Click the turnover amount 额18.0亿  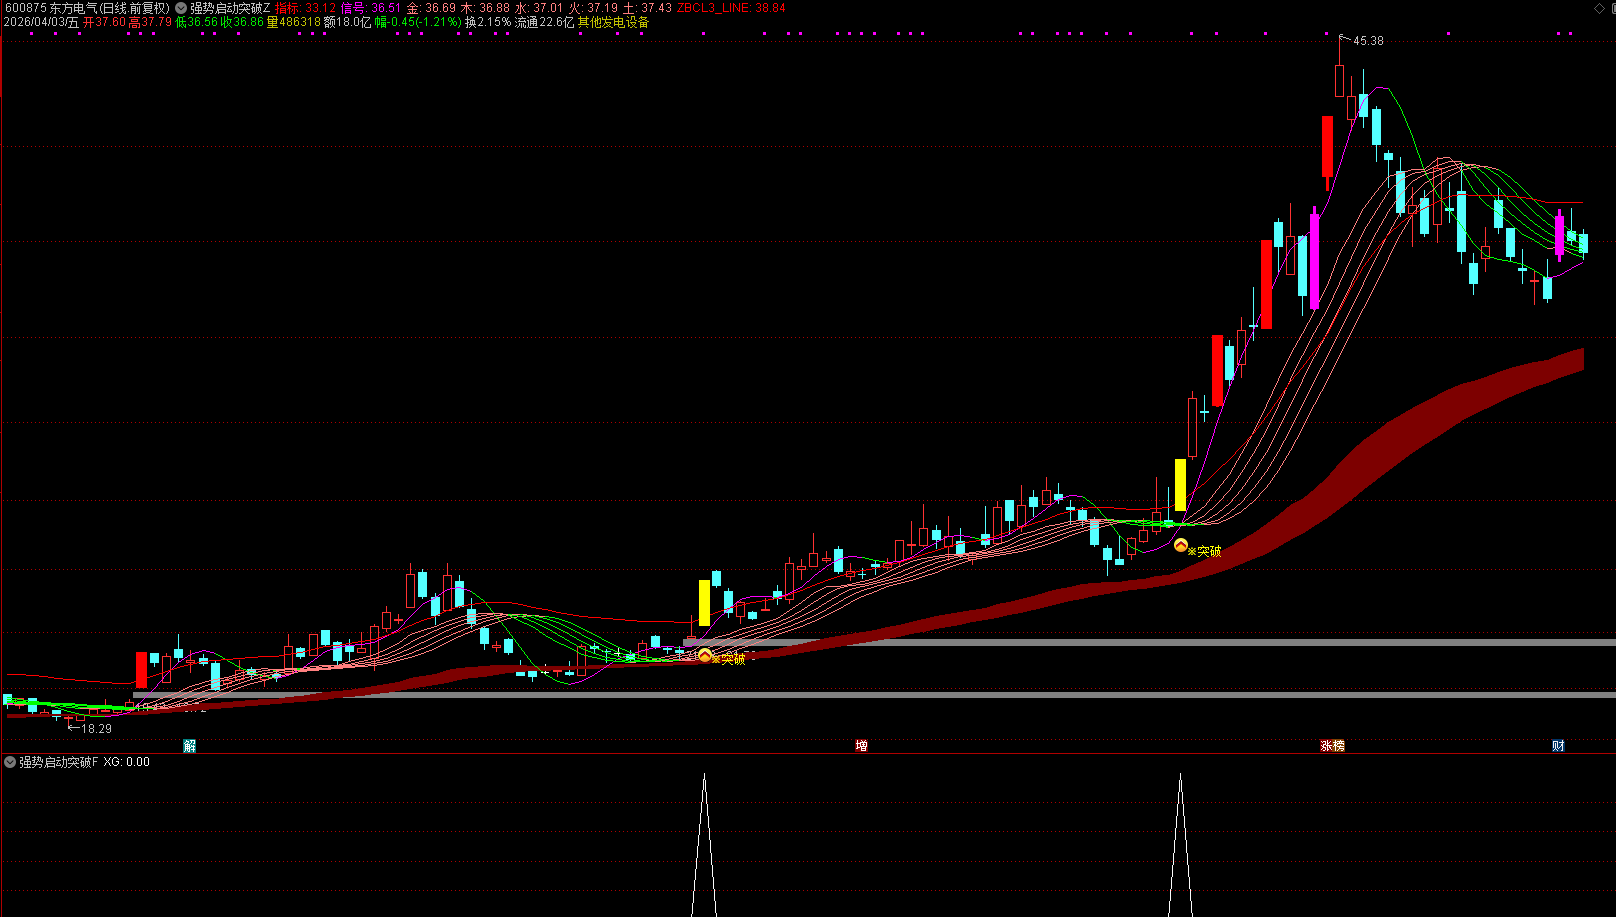click(x=347, y=22)
